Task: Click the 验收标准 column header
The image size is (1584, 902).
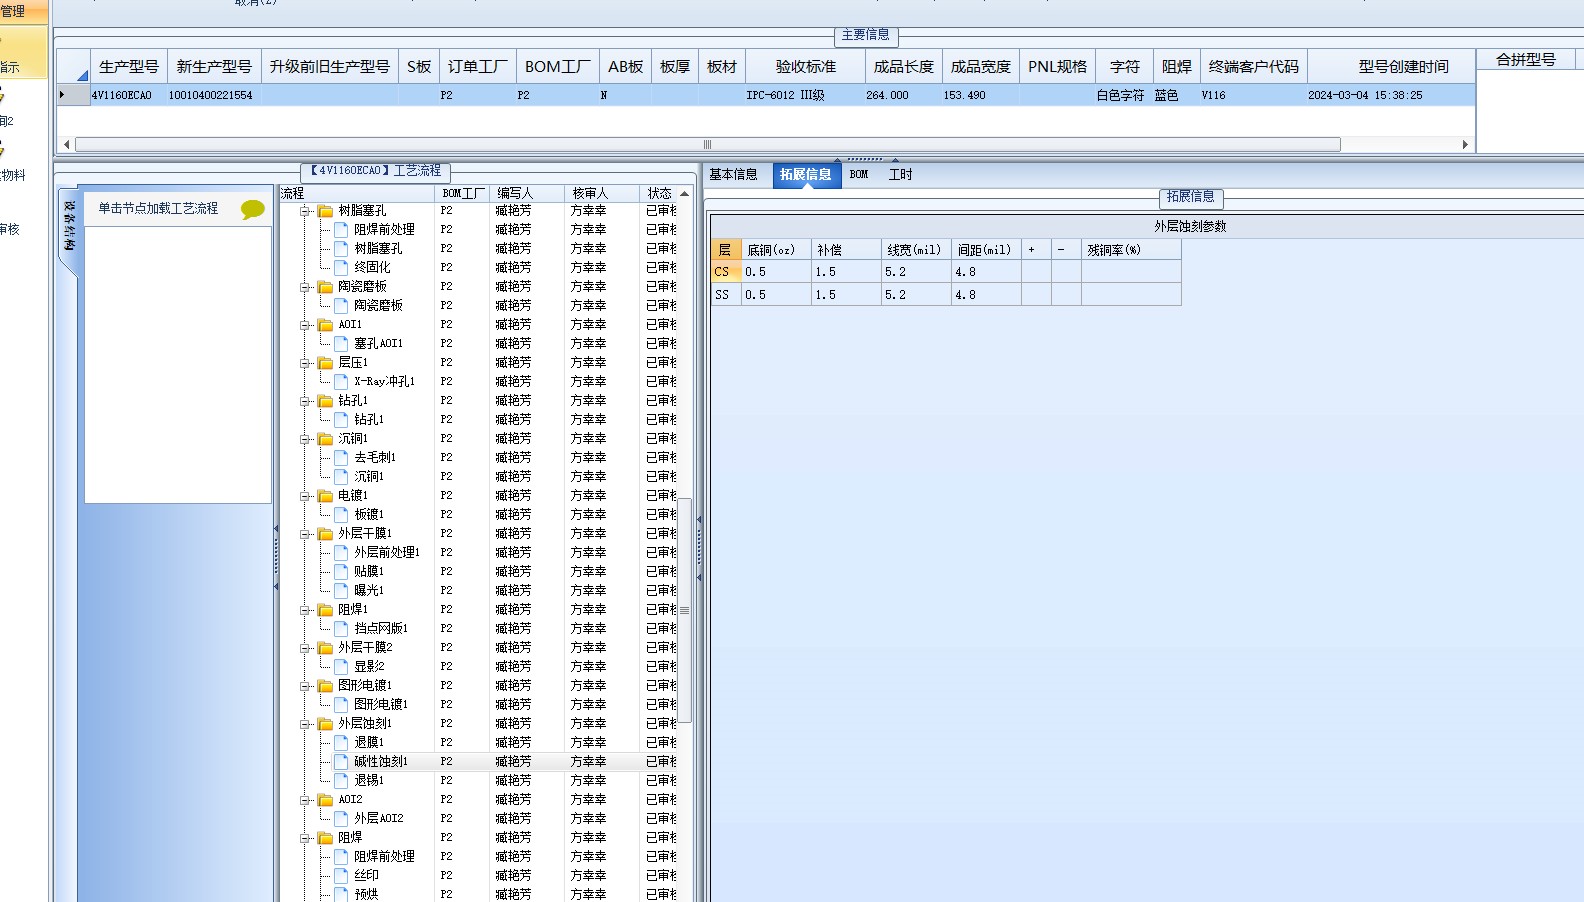Action: coord(806,67)
